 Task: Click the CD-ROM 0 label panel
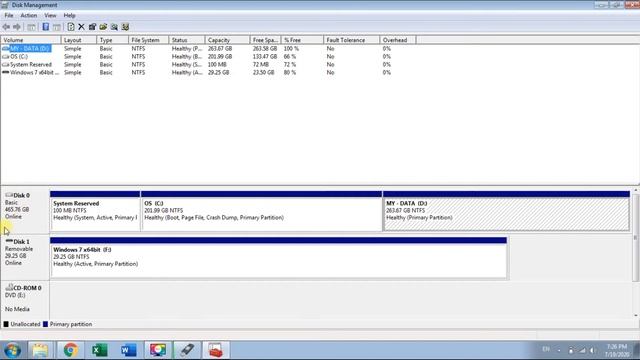pos(25,299)
